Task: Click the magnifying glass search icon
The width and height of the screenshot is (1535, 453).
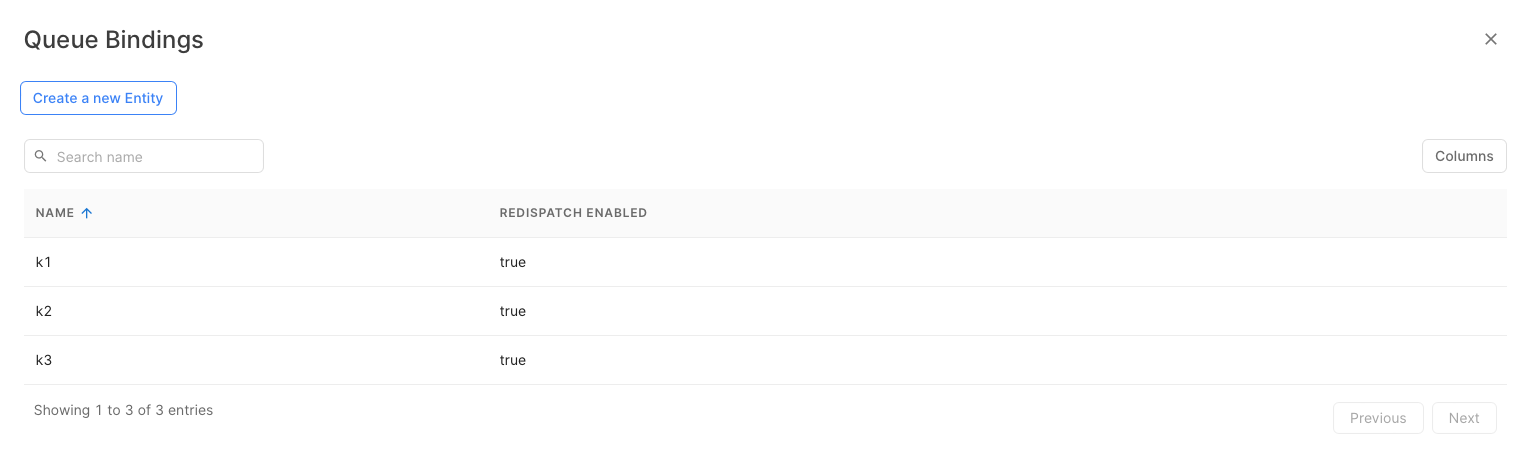Action: 41,156
